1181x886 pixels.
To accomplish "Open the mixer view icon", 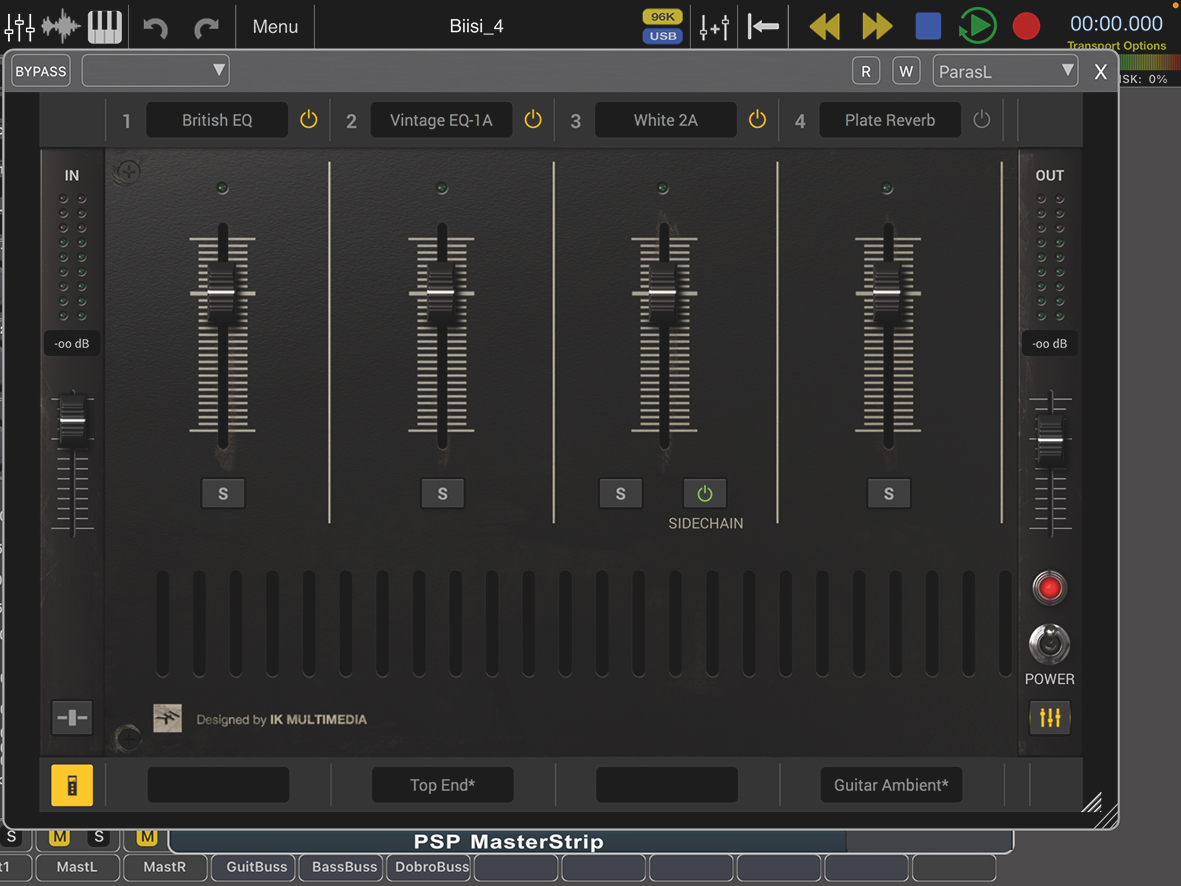I will [20, 26].
